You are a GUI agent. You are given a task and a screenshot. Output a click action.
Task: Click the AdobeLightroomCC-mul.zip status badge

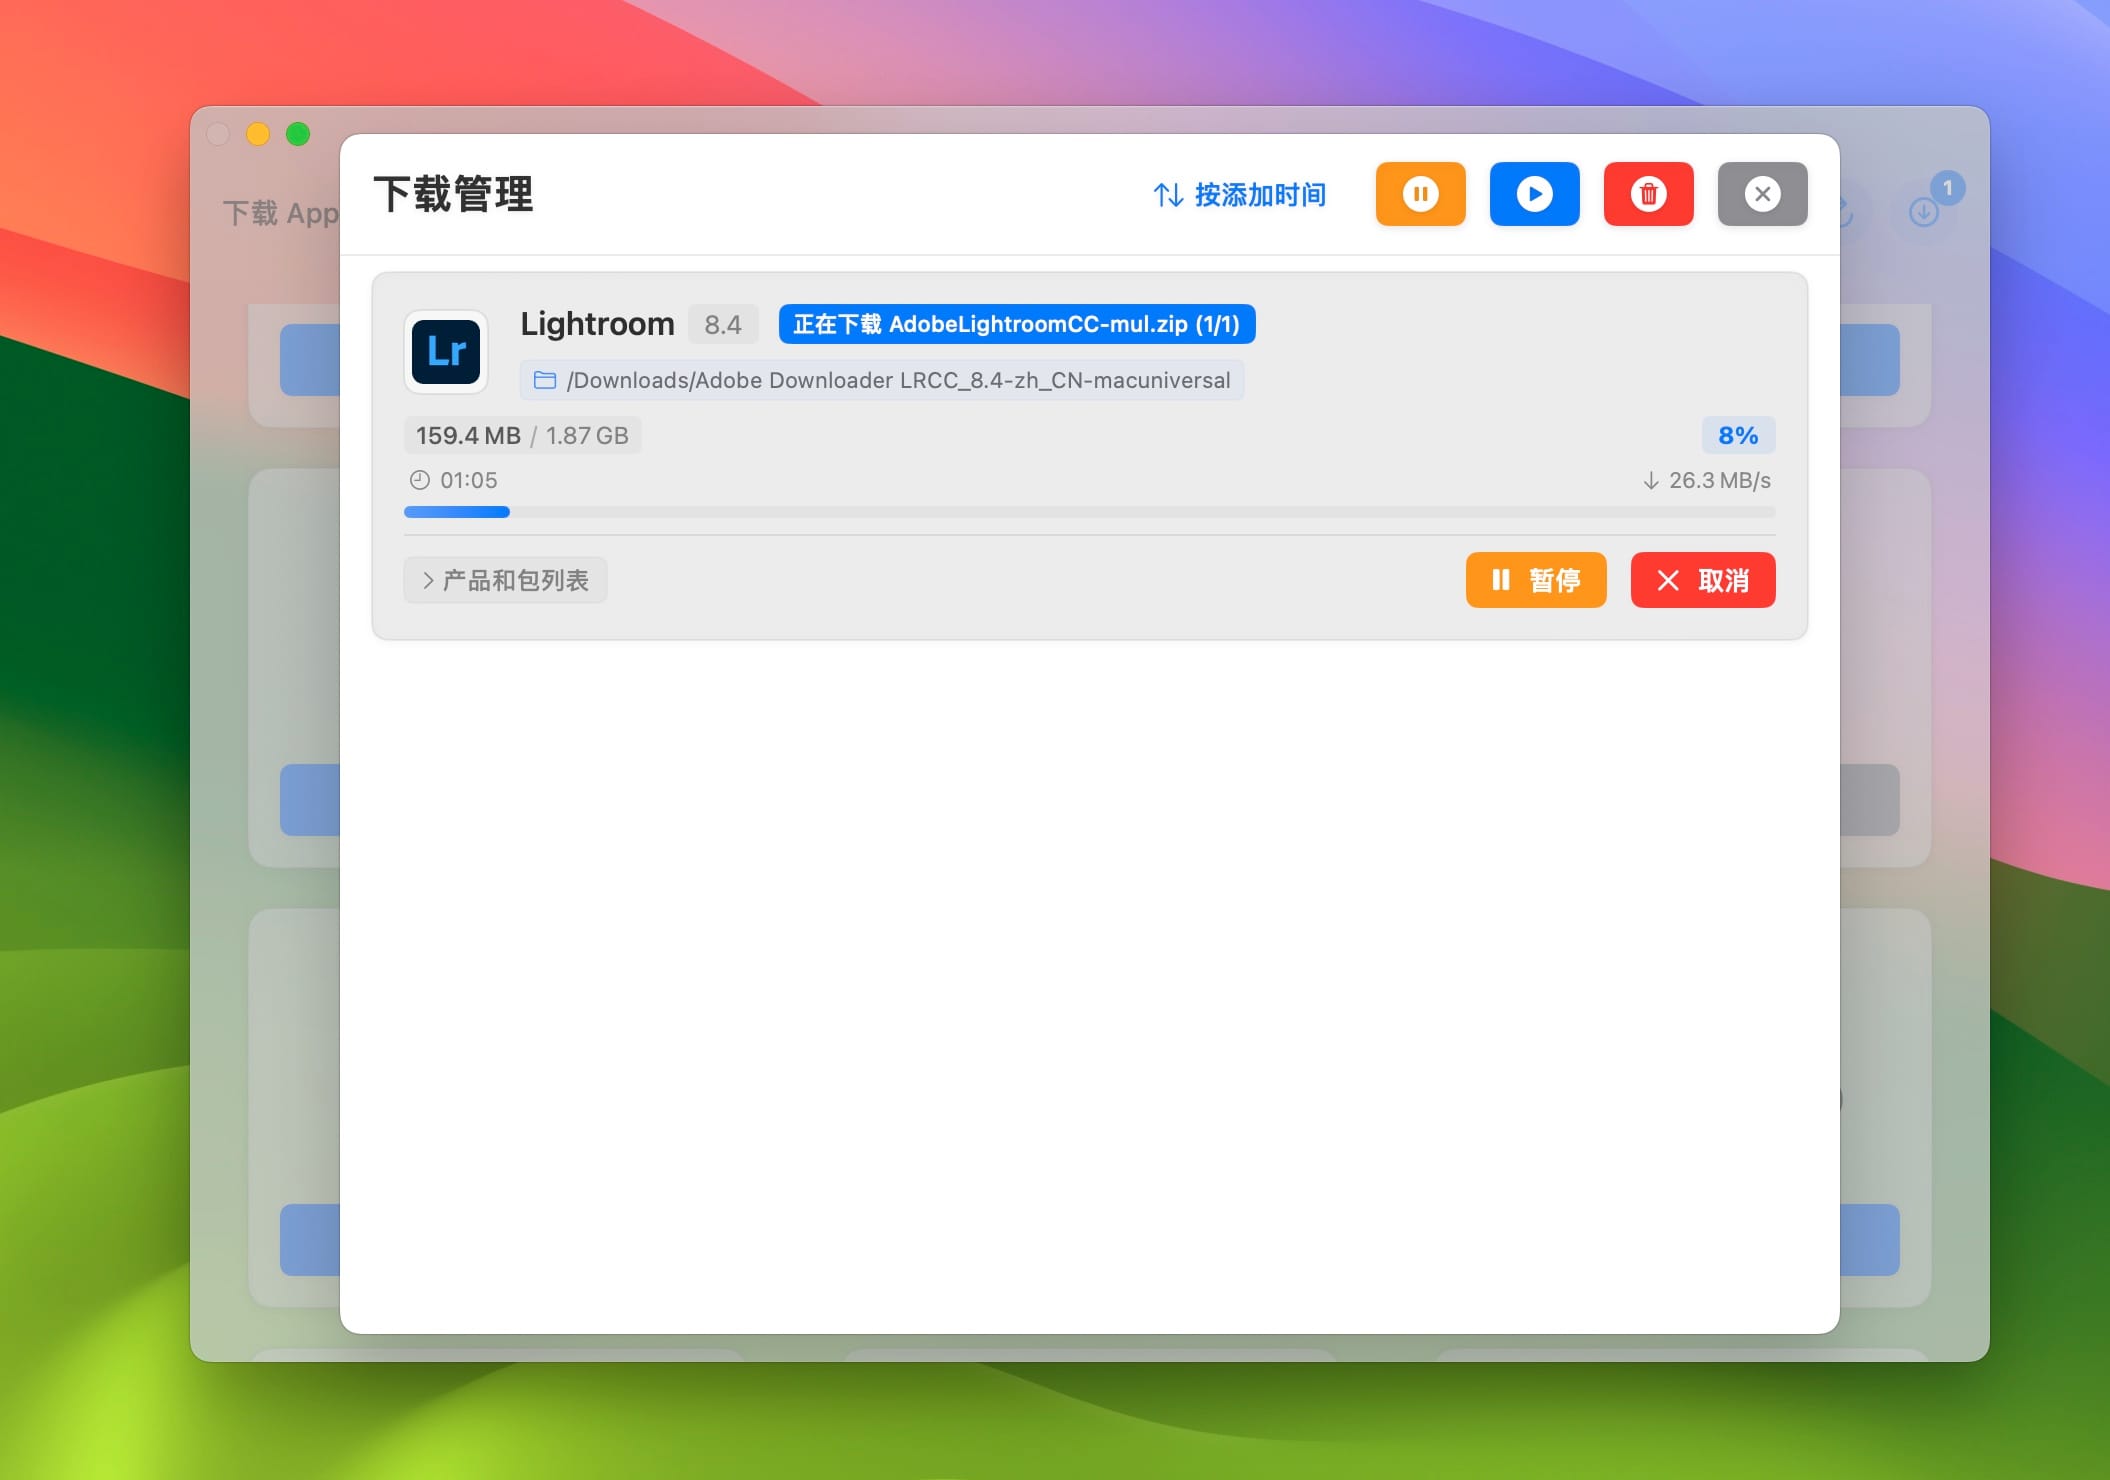(x=1018, y=323)
